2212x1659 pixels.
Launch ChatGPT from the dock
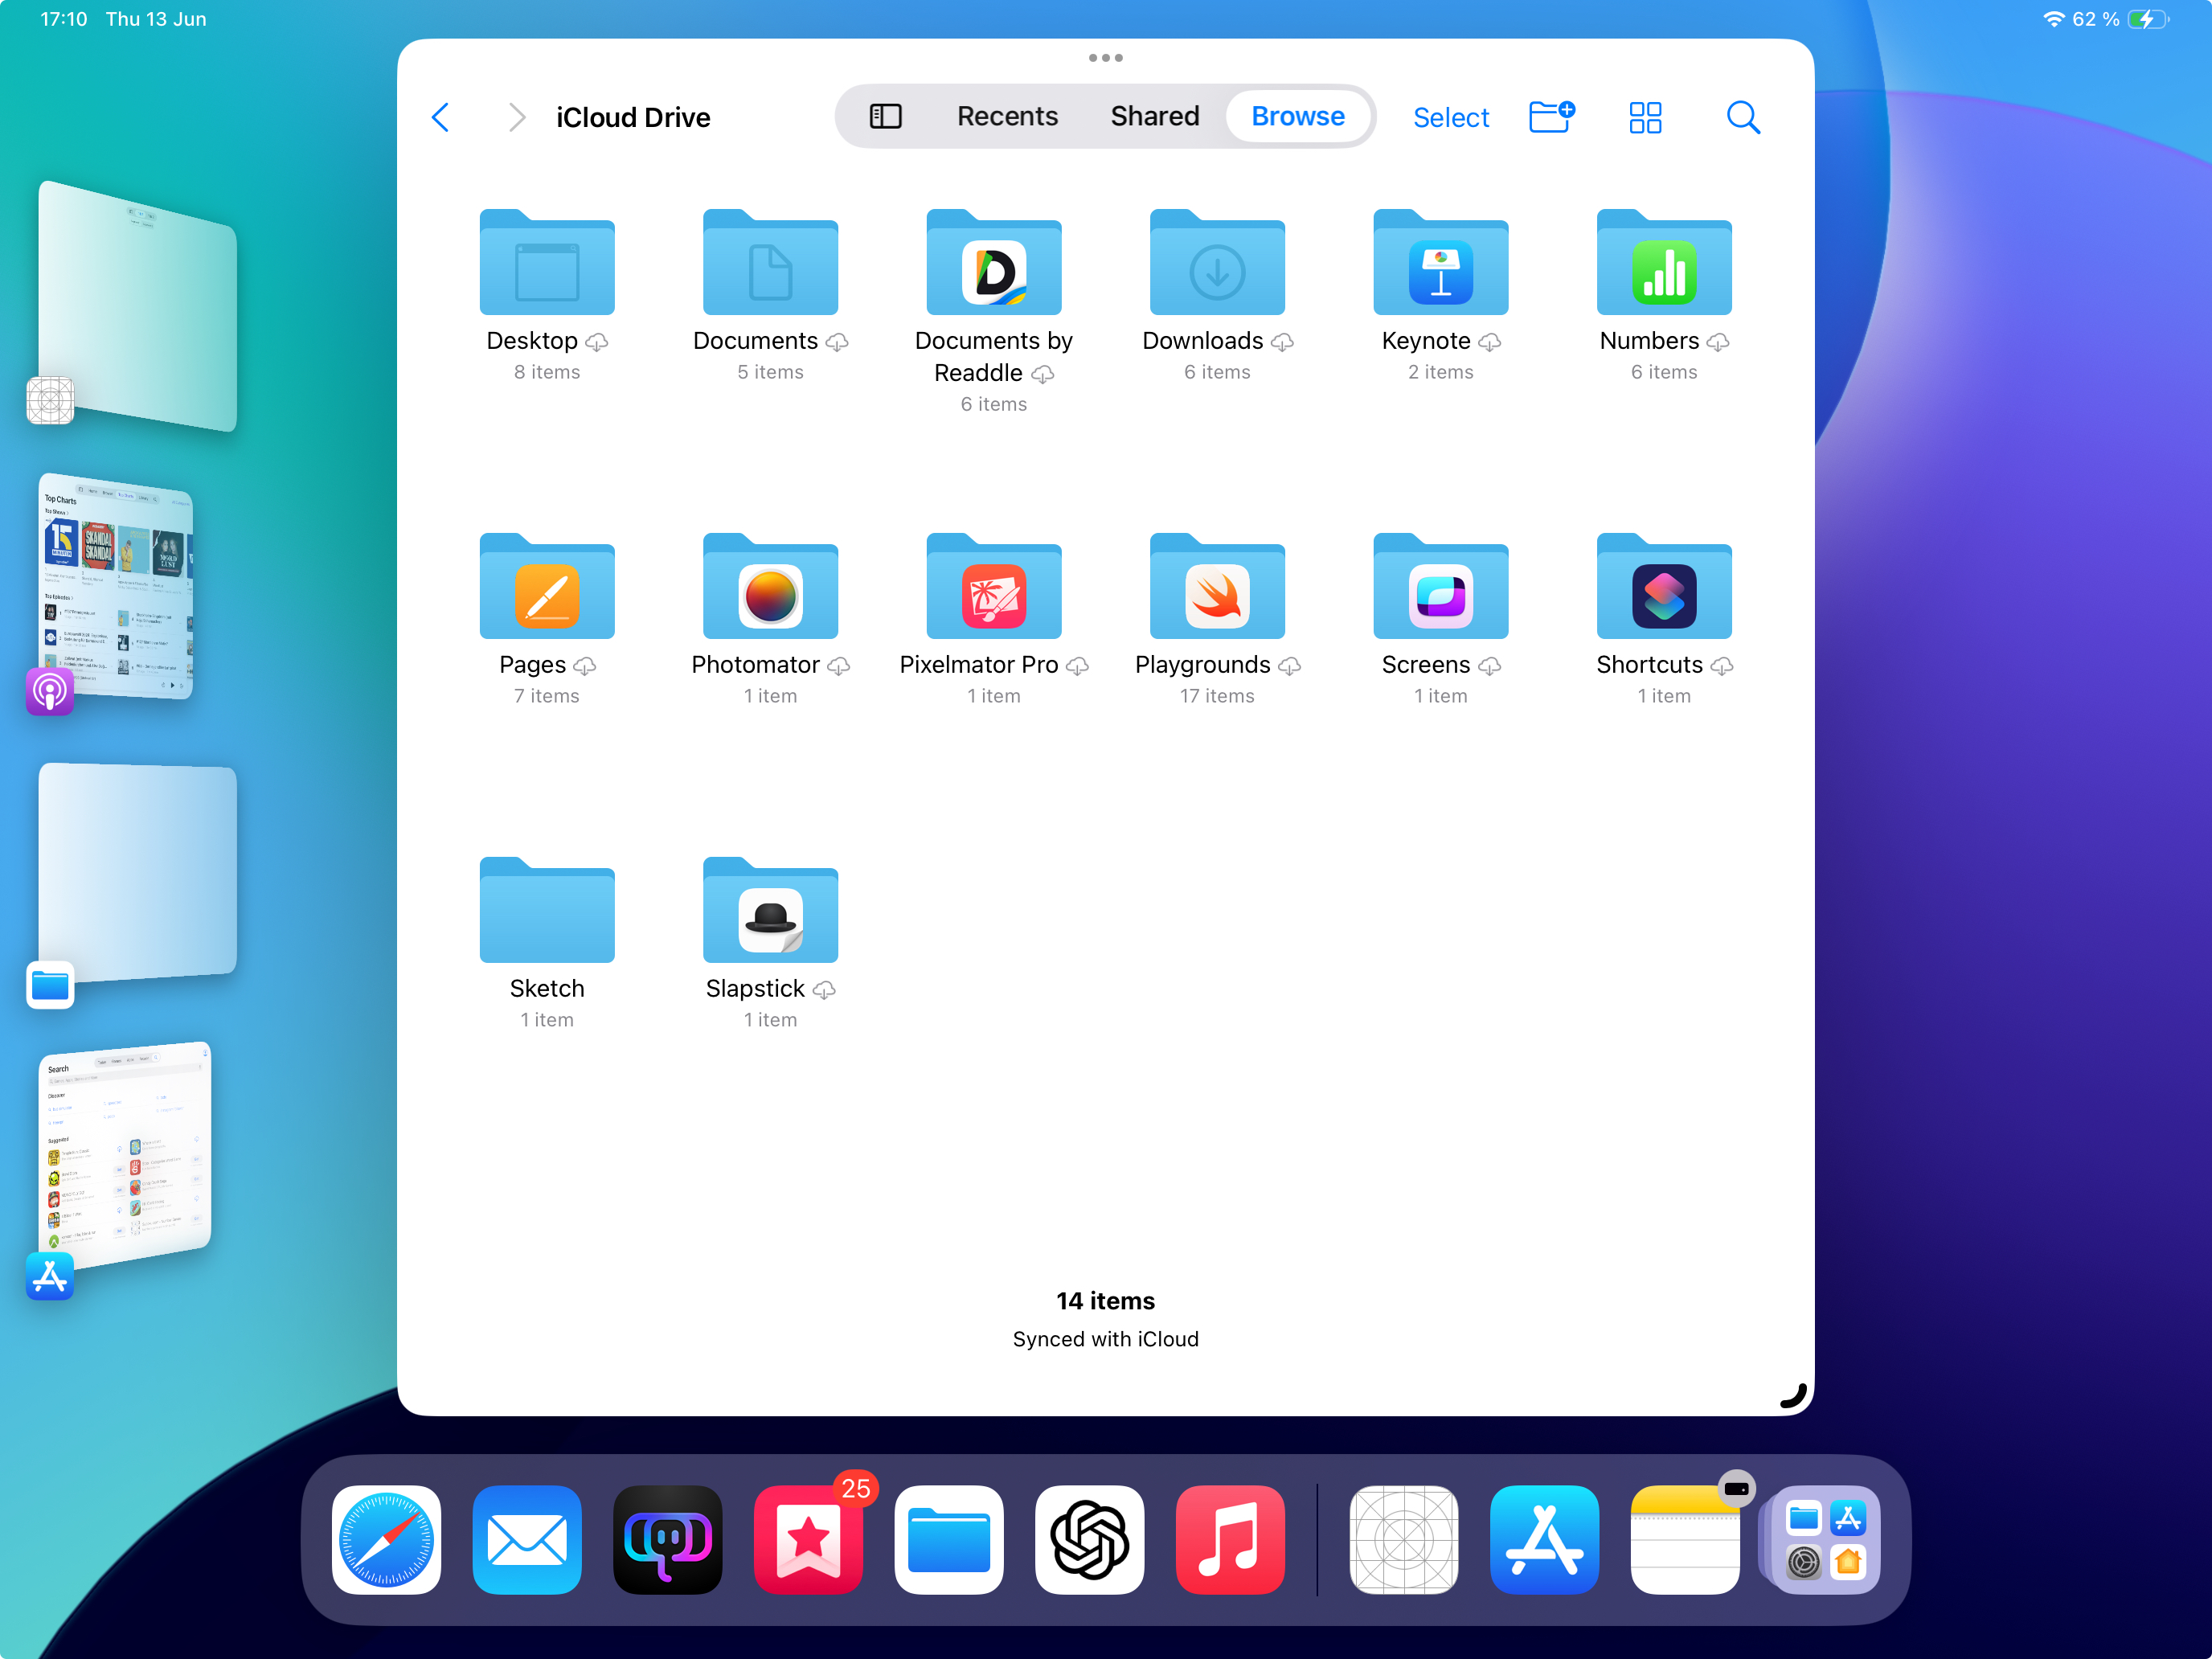point(1089,1539)
